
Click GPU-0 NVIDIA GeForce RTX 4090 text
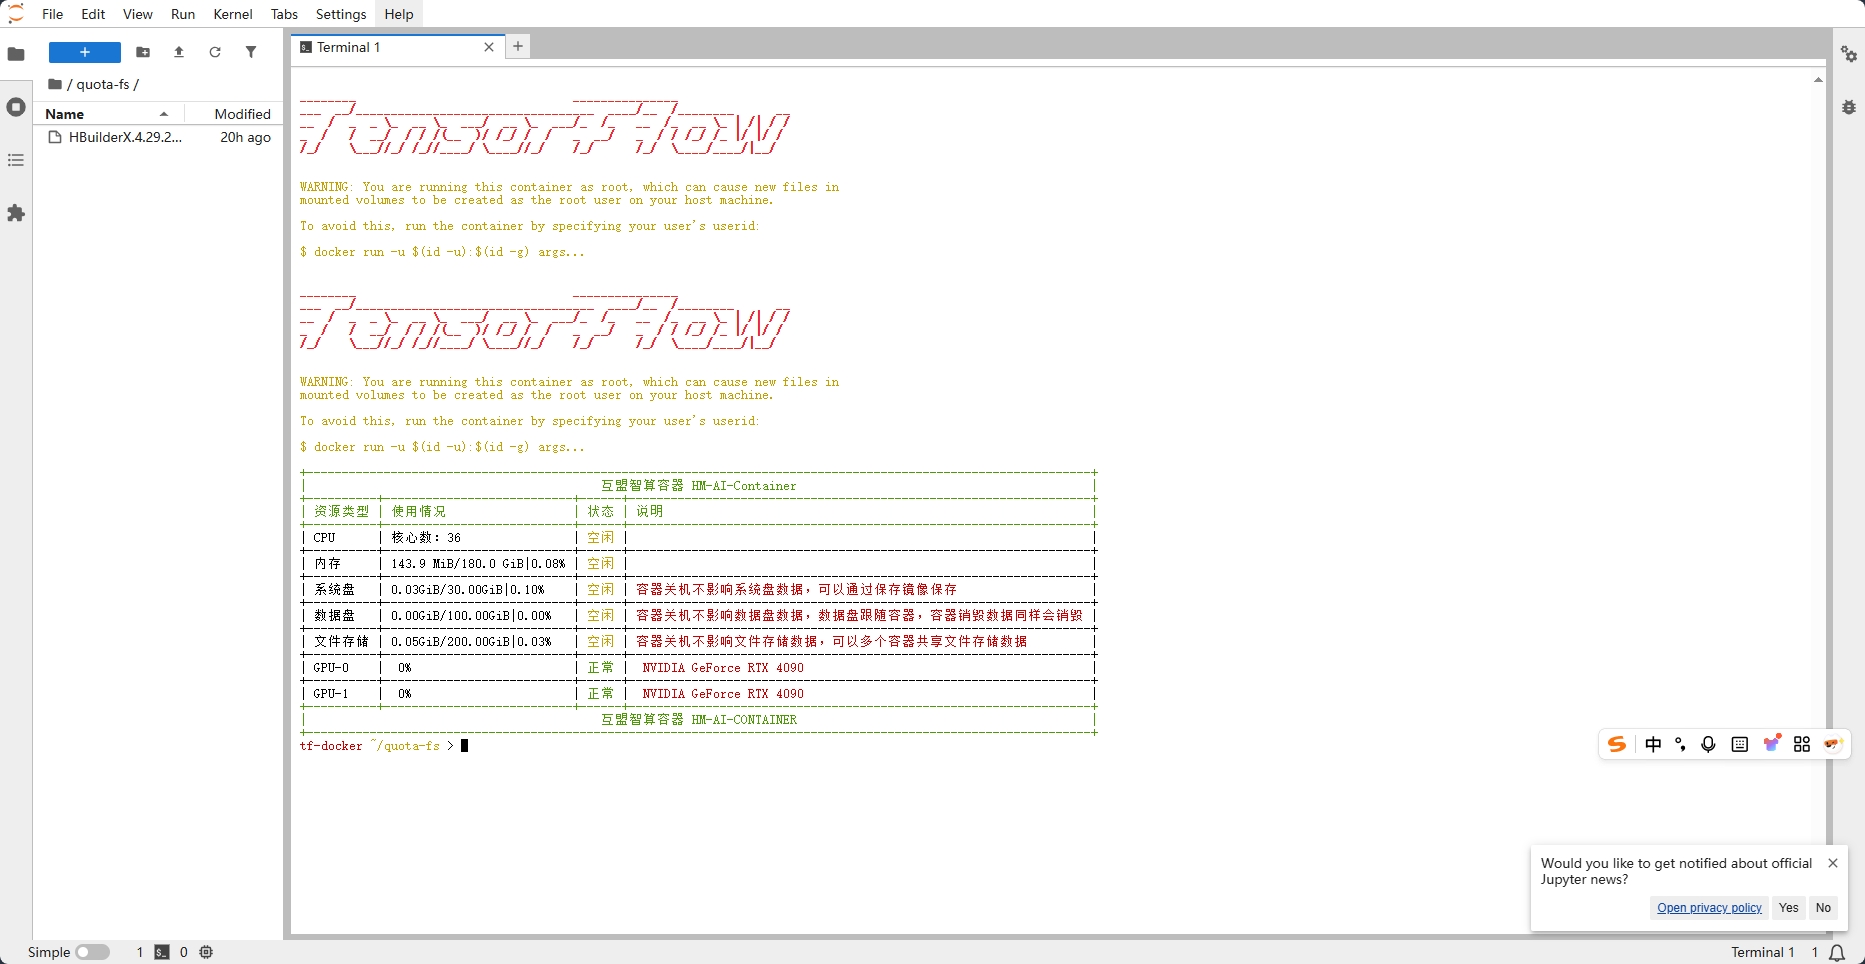click(723, 668)
